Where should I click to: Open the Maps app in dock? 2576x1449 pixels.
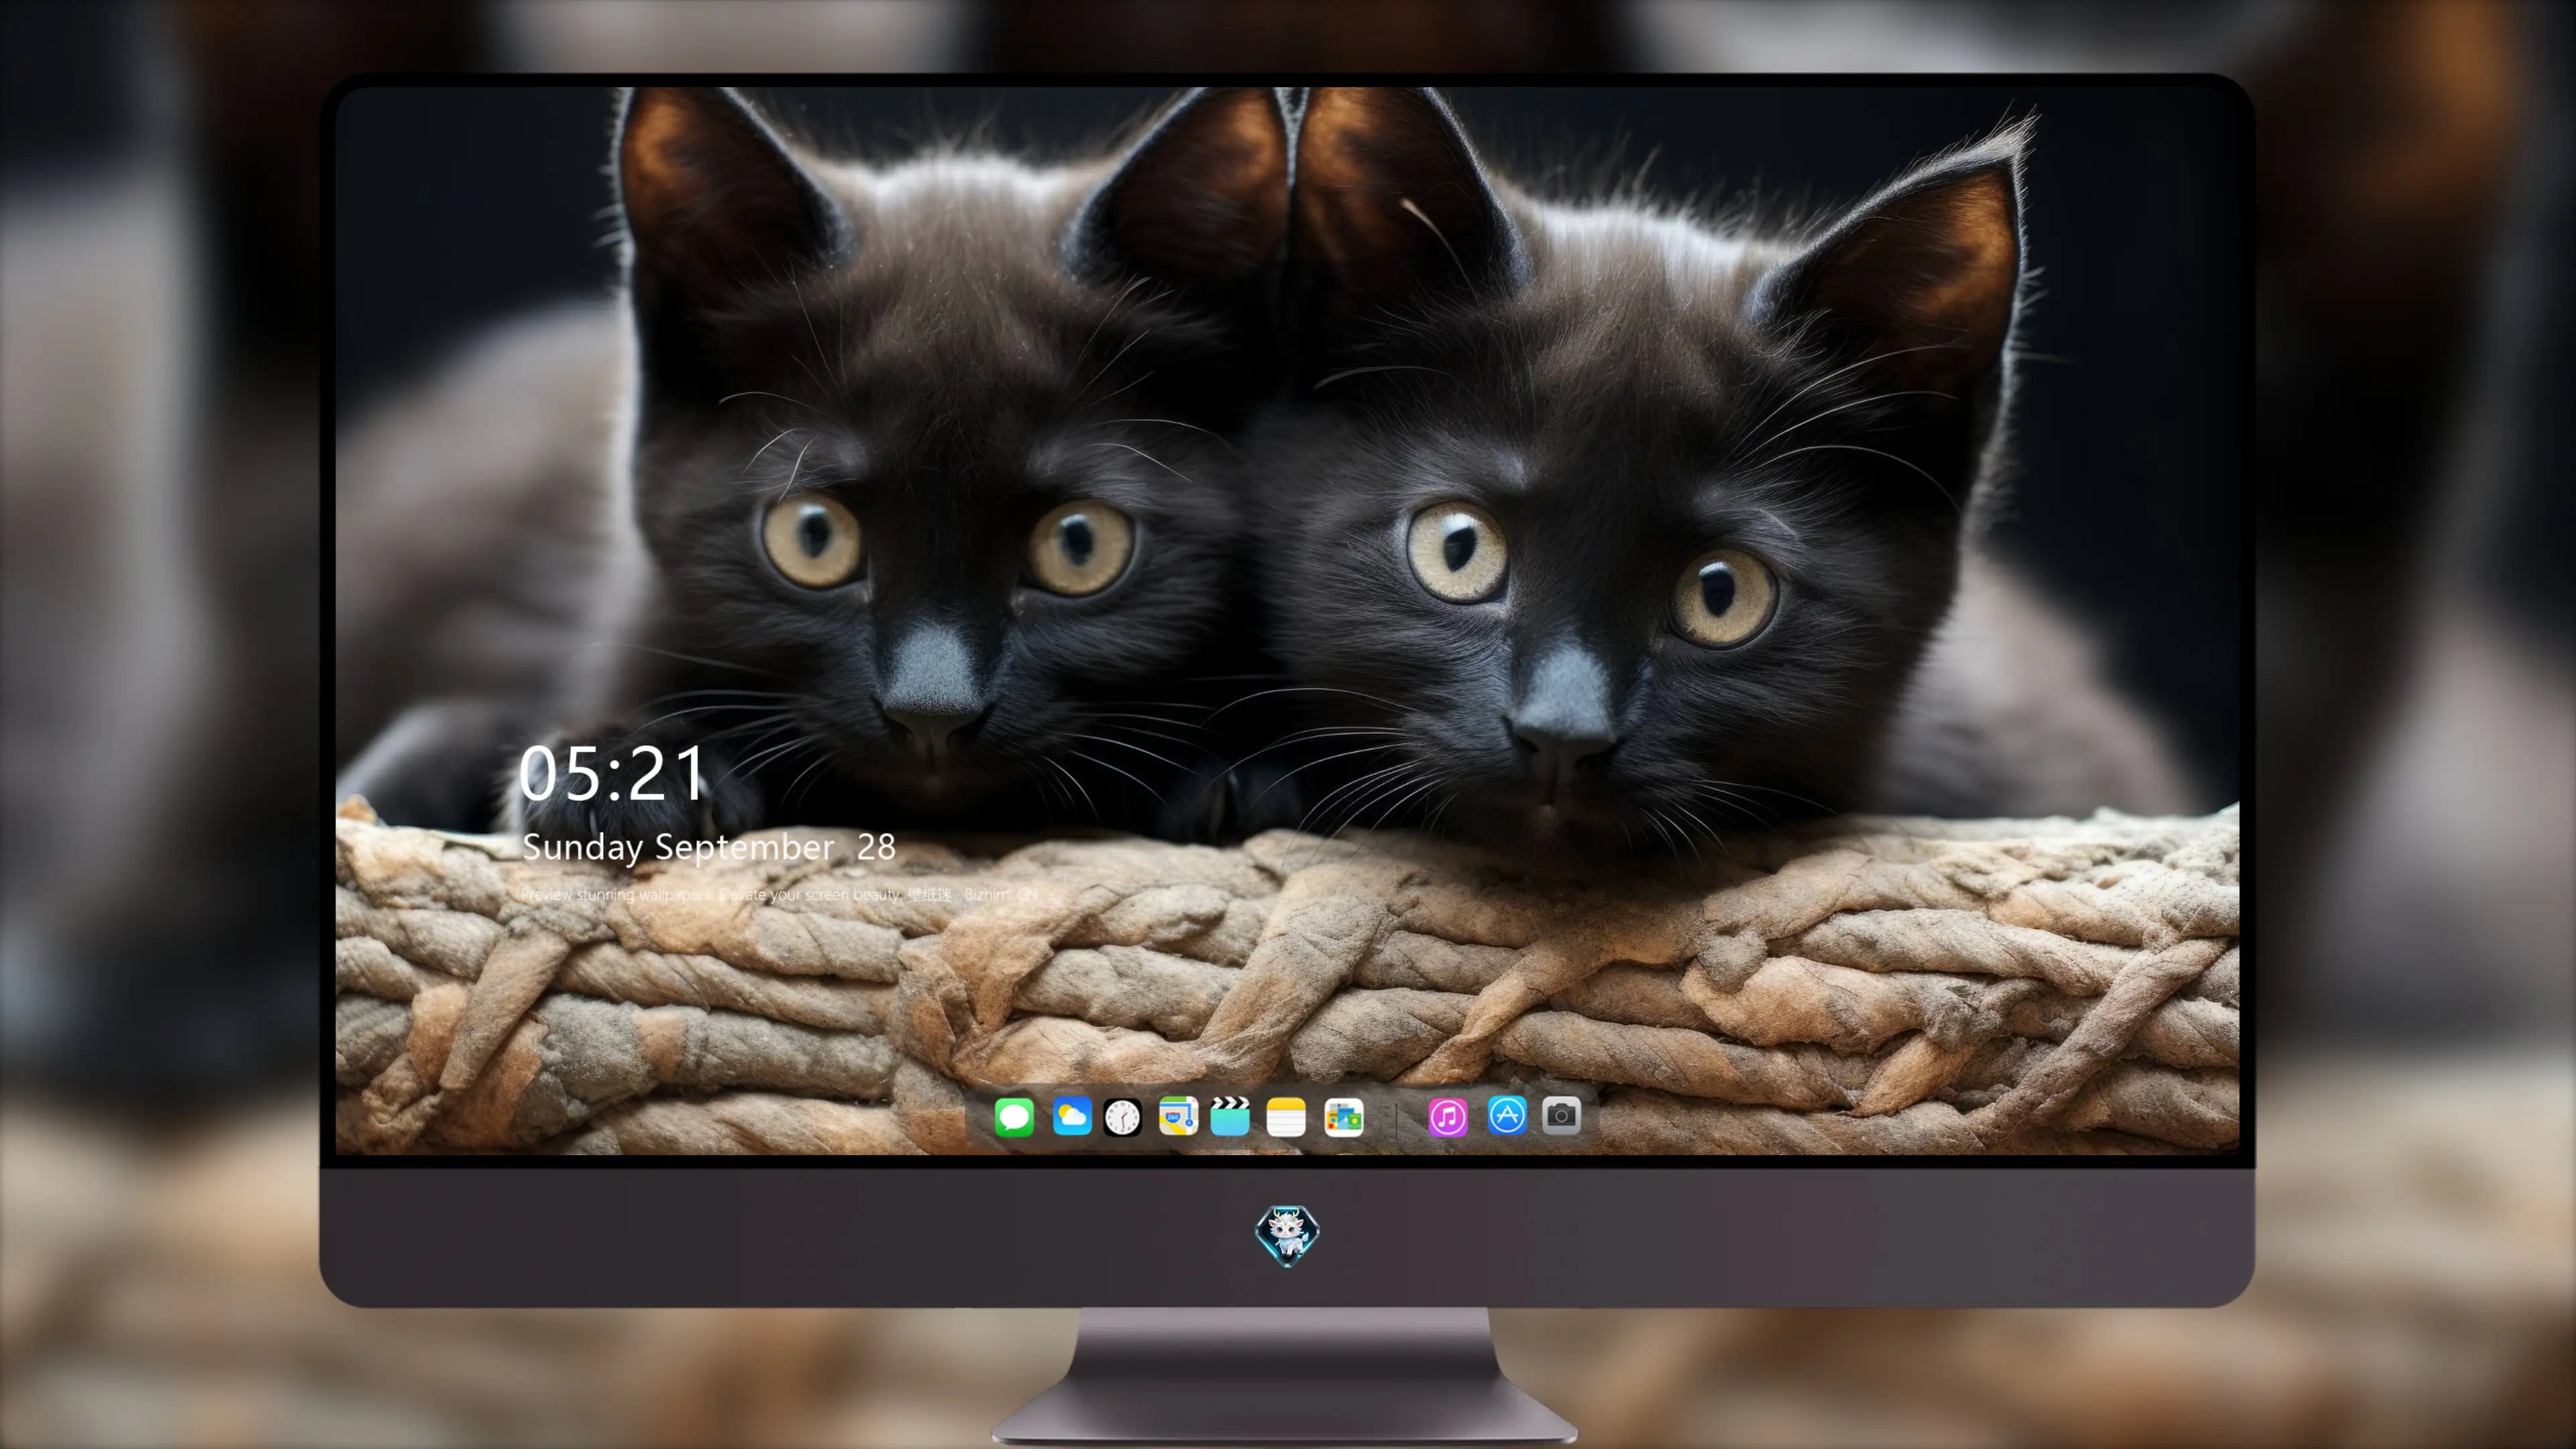coord(1178,1116)
